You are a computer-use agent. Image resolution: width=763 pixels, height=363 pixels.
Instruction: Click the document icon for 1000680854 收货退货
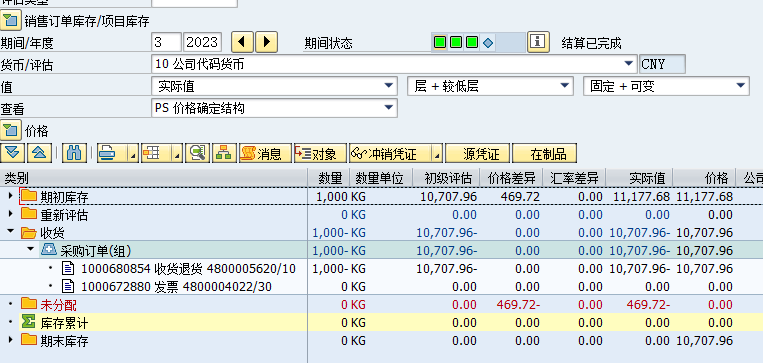pos(69,268)
